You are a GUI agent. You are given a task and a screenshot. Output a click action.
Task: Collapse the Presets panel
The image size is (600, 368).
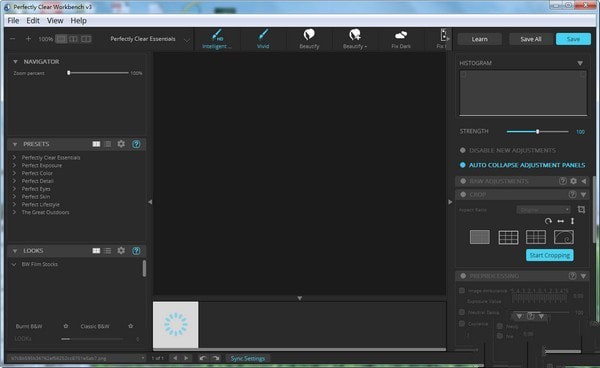(15, 145)
